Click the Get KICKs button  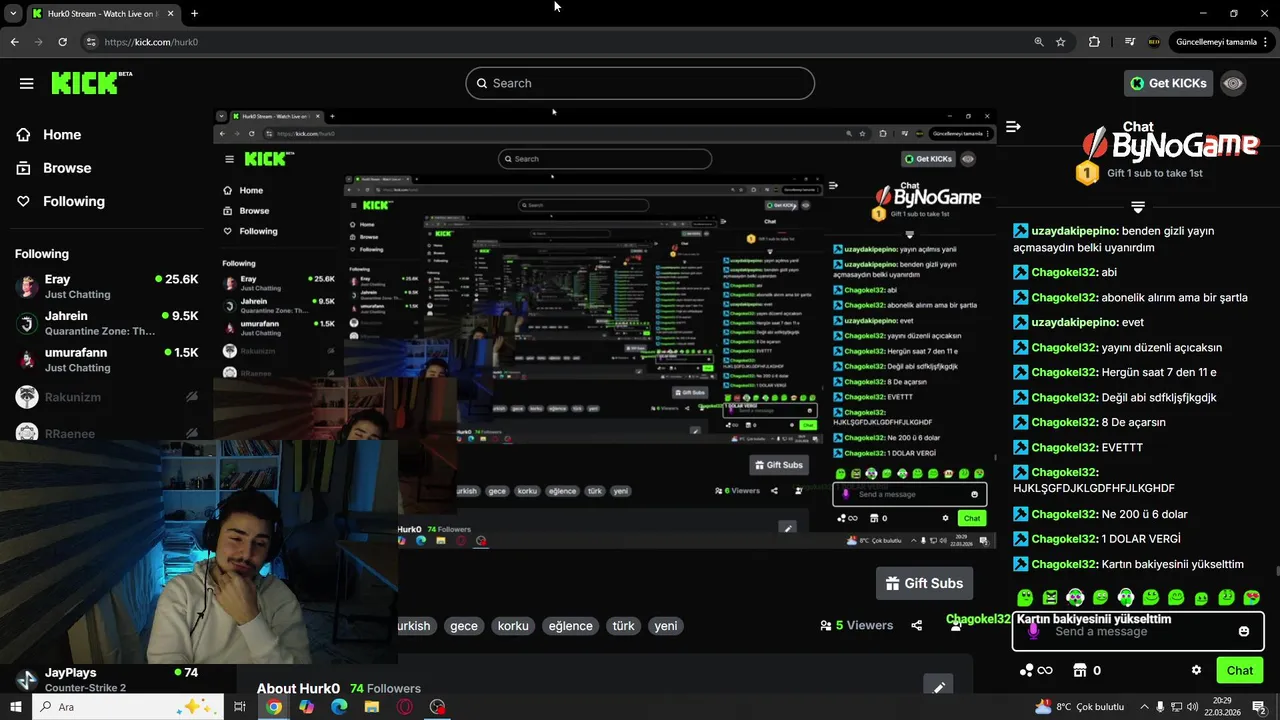point(1168,83)
